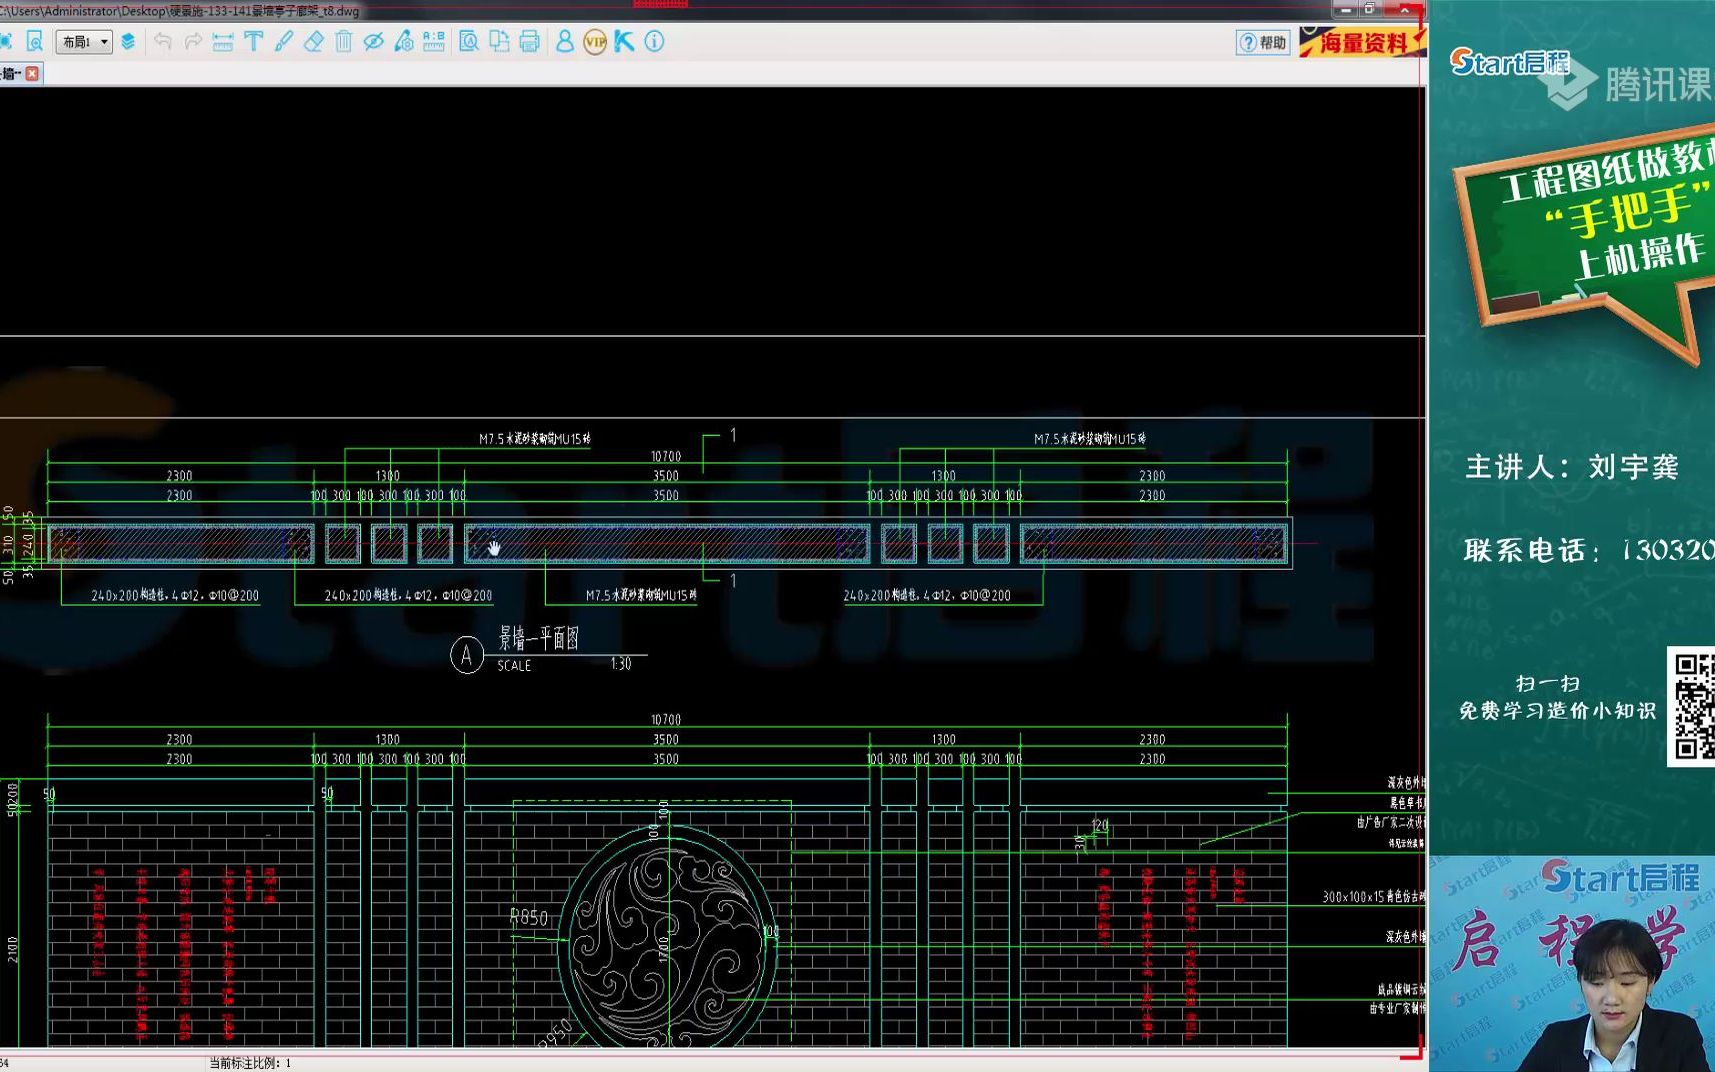Select the text annotation T tool
Screen dimensions: 1715x1072
click(254, 42)
